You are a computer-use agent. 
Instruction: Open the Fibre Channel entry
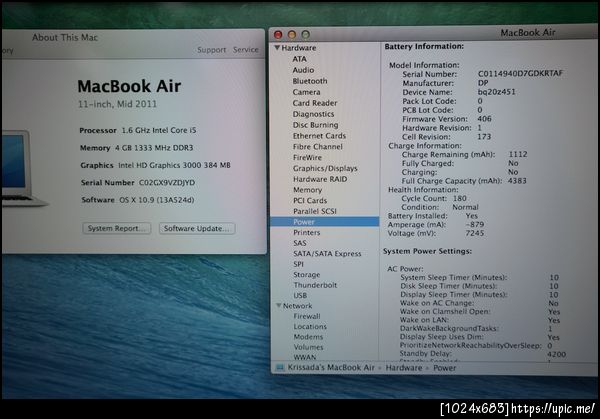(x=318, y=147)
